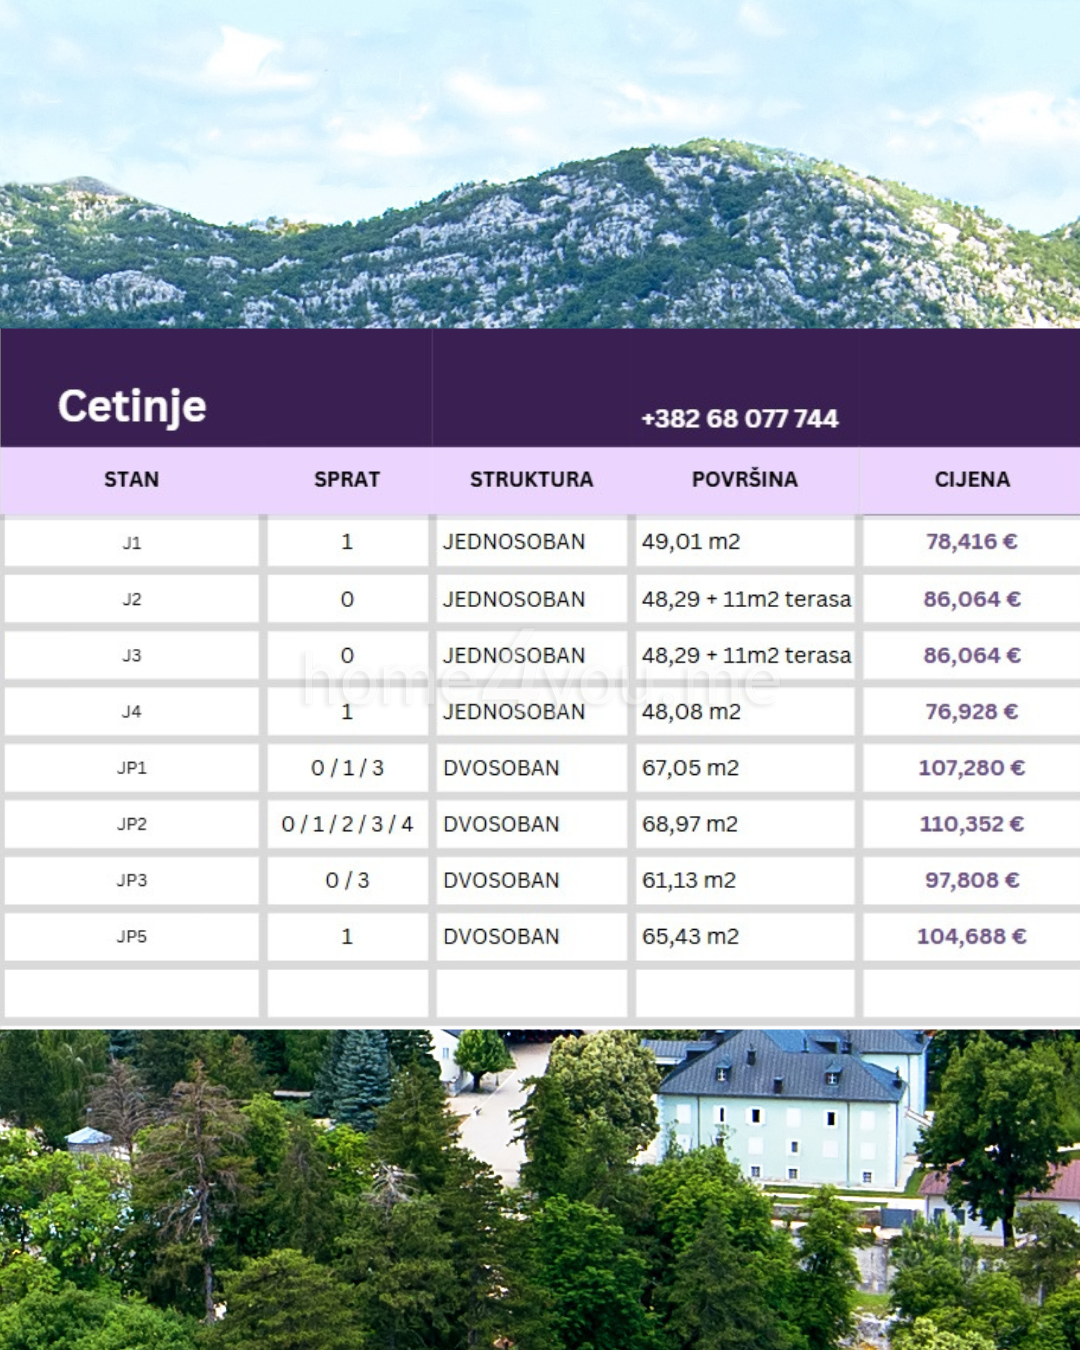Select the JP1 apartment cell
The width and height of the screenshot is (1080, 1350).
131,768
